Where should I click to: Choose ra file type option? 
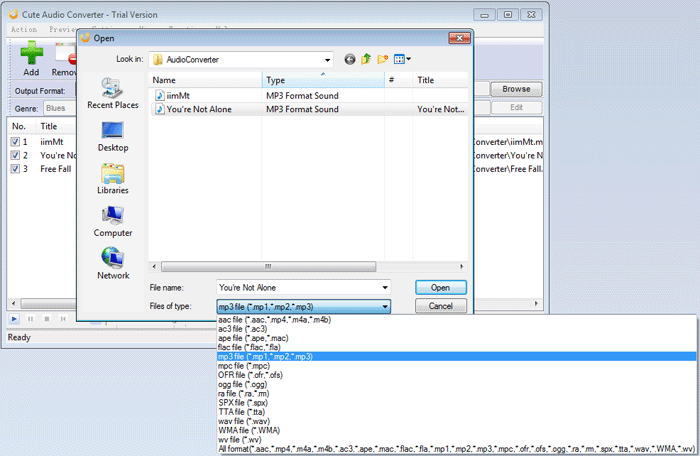[456, 393]
